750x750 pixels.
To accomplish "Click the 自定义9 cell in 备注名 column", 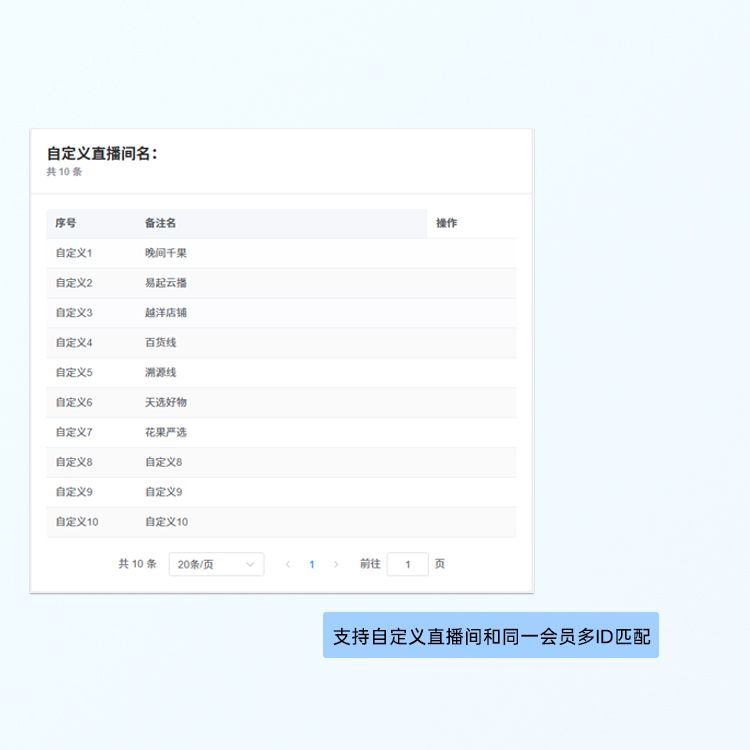I will click(x=164, y=492).
